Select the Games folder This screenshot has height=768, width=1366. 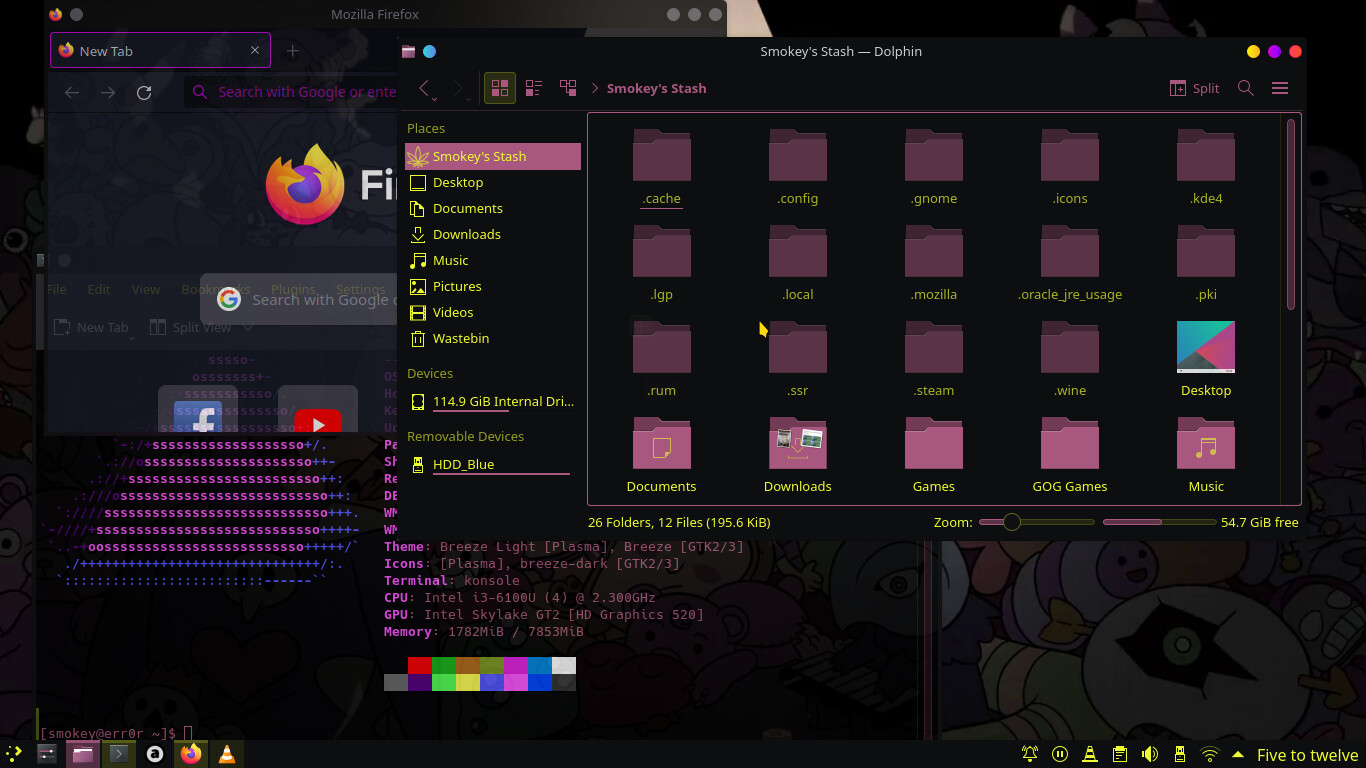point(933,456)
